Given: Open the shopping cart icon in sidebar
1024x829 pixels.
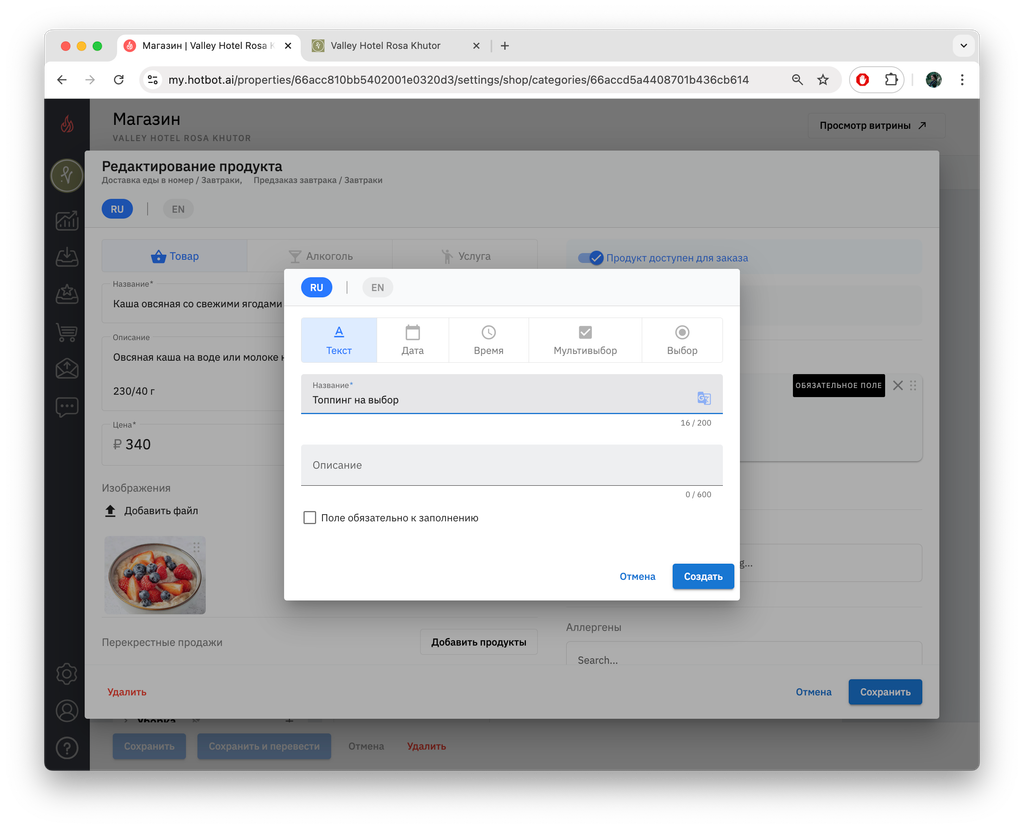Looking at the screenshot, I should [67, 332].
